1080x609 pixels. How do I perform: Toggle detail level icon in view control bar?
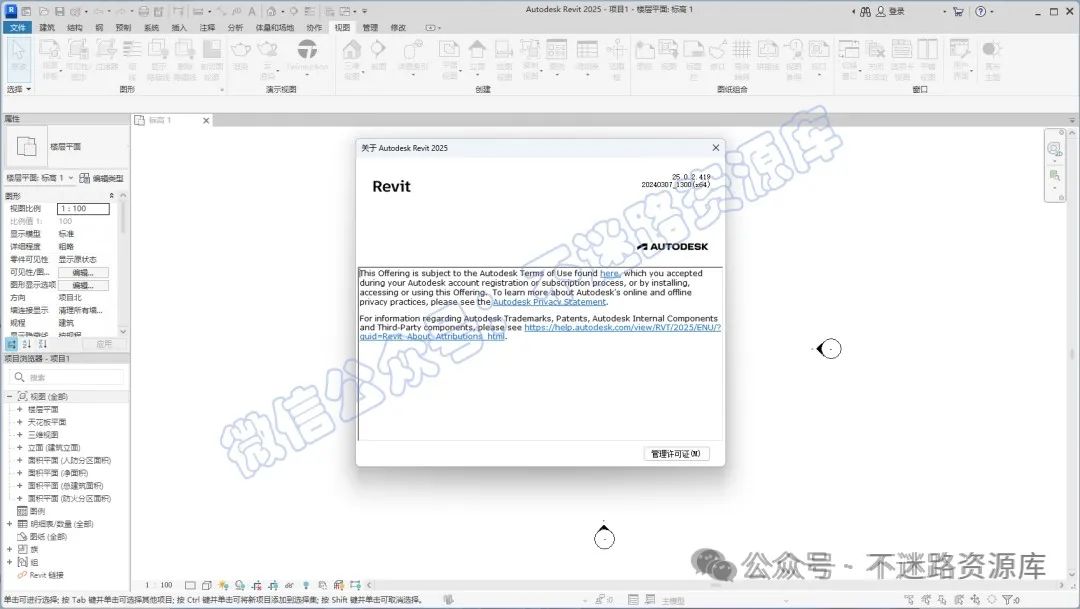tap(190, 586)
